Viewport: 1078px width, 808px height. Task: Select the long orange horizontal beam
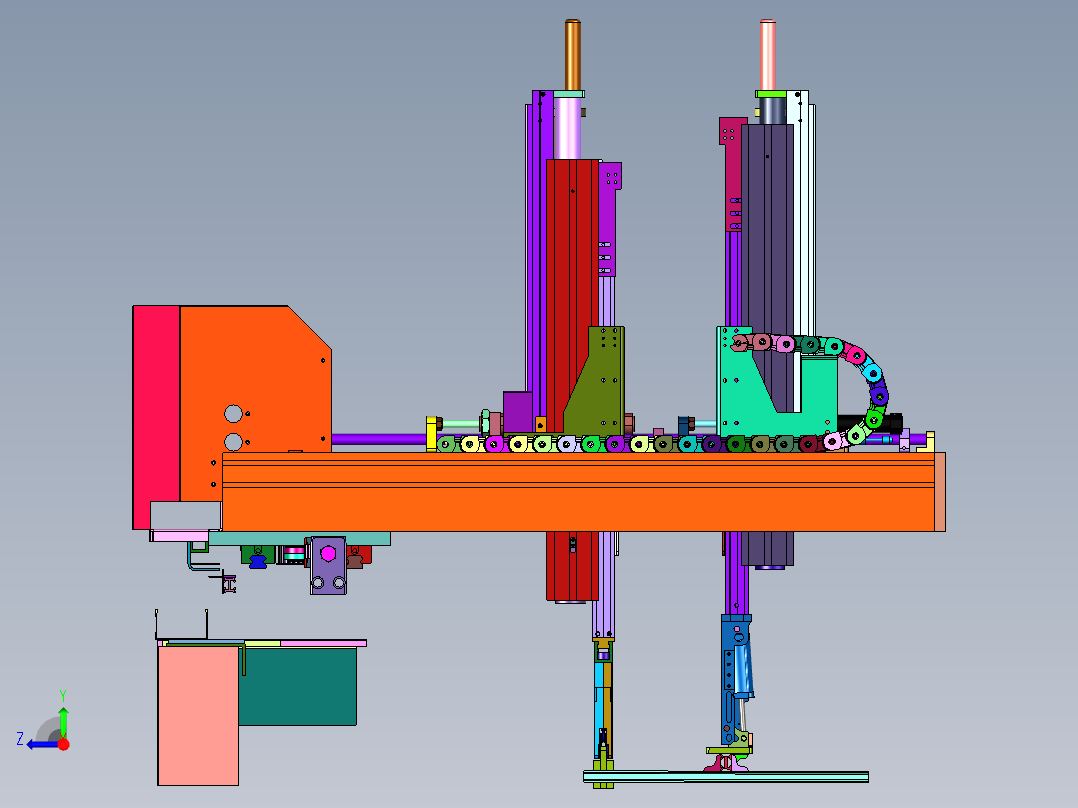[578, 492]
